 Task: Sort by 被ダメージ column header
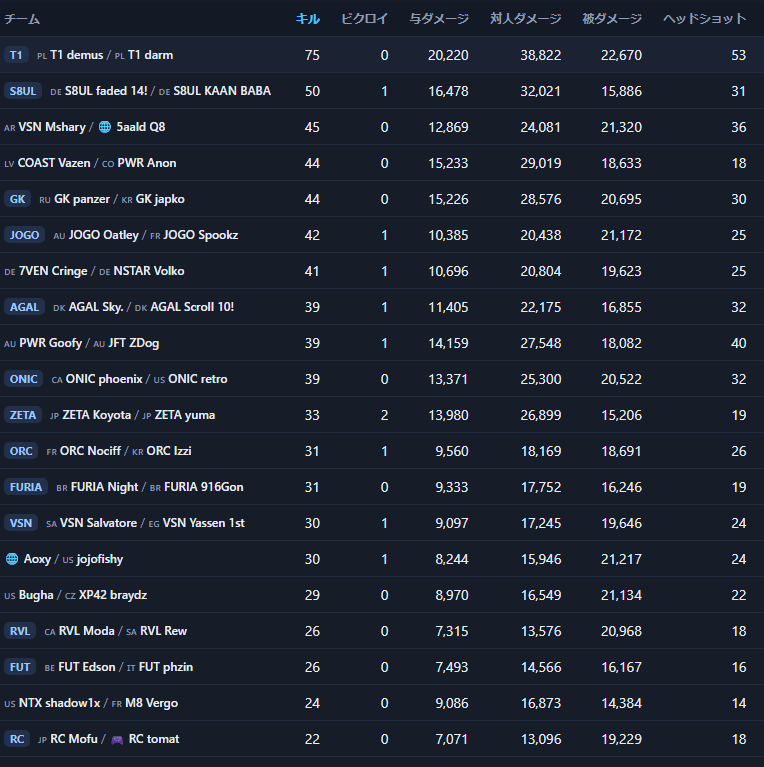click(612, 19)
